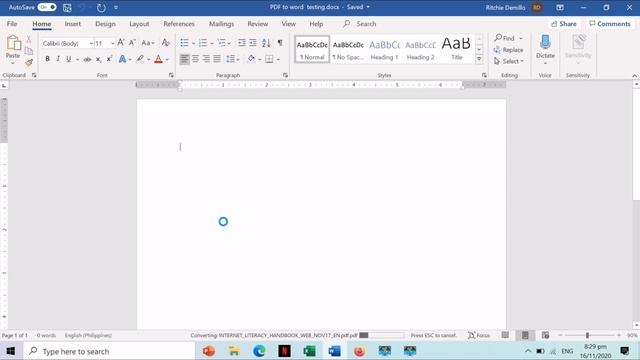Apply red font color
This screenshot has height=360, width=640.
point(158,59)
